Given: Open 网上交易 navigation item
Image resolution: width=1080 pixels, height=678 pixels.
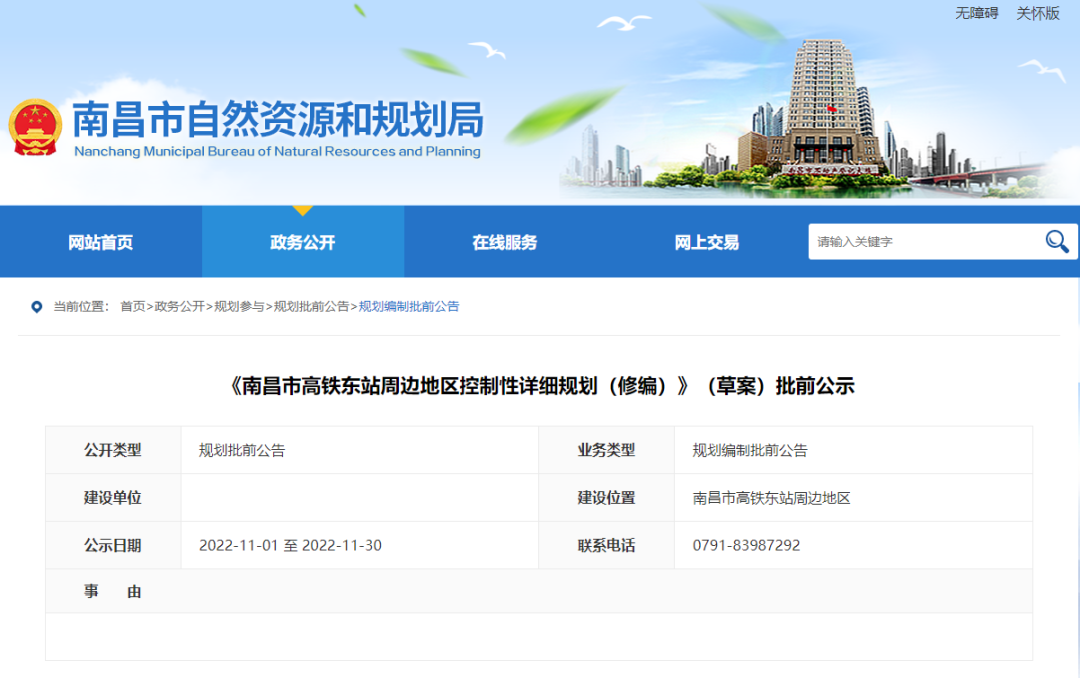Looking at the screenshot, I should click(x=707, y=242).
